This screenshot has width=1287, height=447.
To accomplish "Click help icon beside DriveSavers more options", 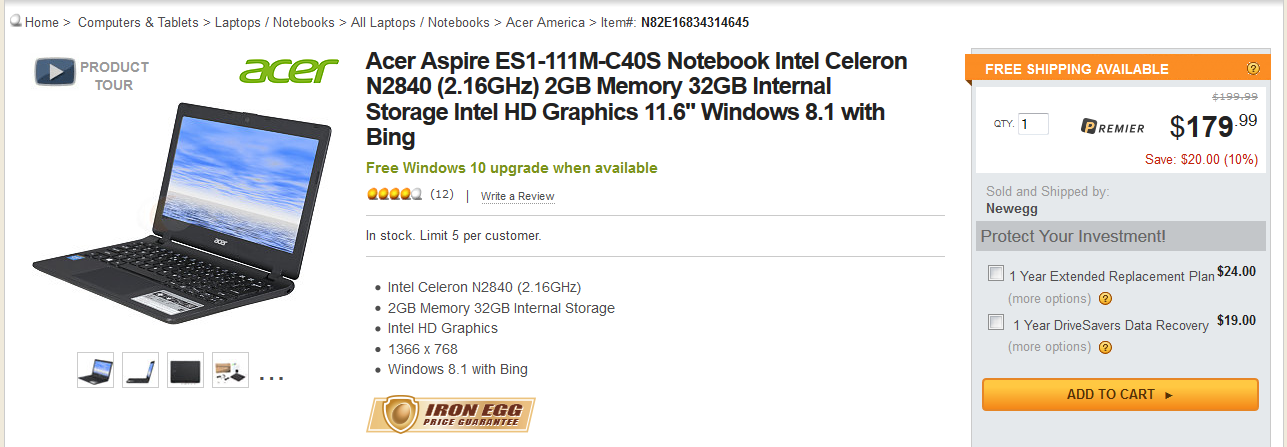I will coord(1105,348).
